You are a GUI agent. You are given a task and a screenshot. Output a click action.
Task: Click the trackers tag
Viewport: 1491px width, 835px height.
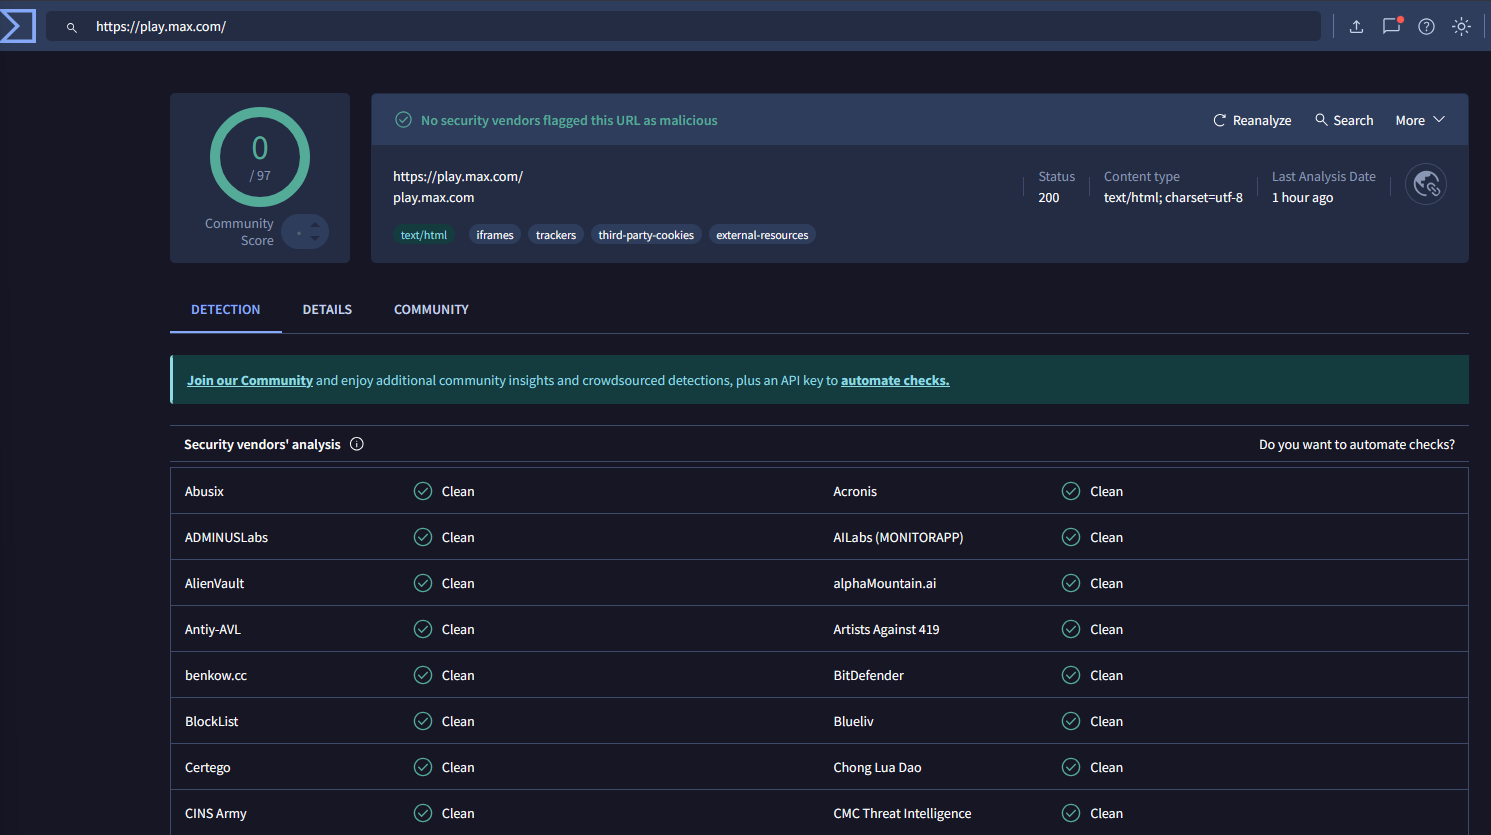(x=556, y=235)
